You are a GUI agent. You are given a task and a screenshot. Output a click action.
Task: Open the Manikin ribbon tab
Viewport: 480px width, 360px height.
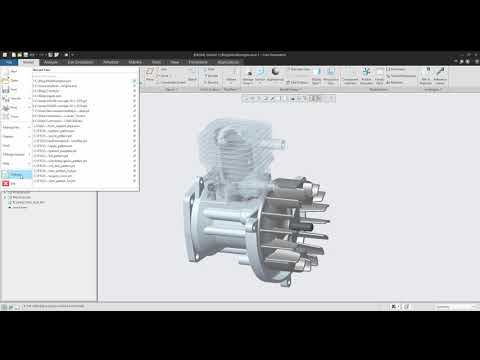click(135, 62)
